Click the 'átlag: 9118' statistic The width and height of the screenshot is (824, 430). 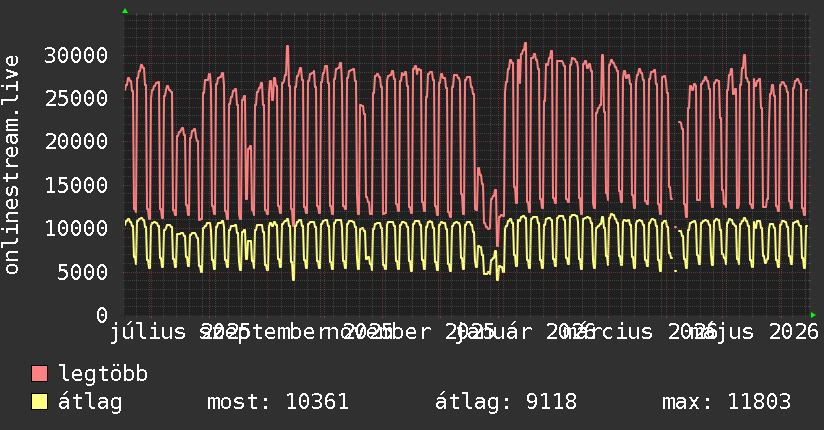pos(506,402)
